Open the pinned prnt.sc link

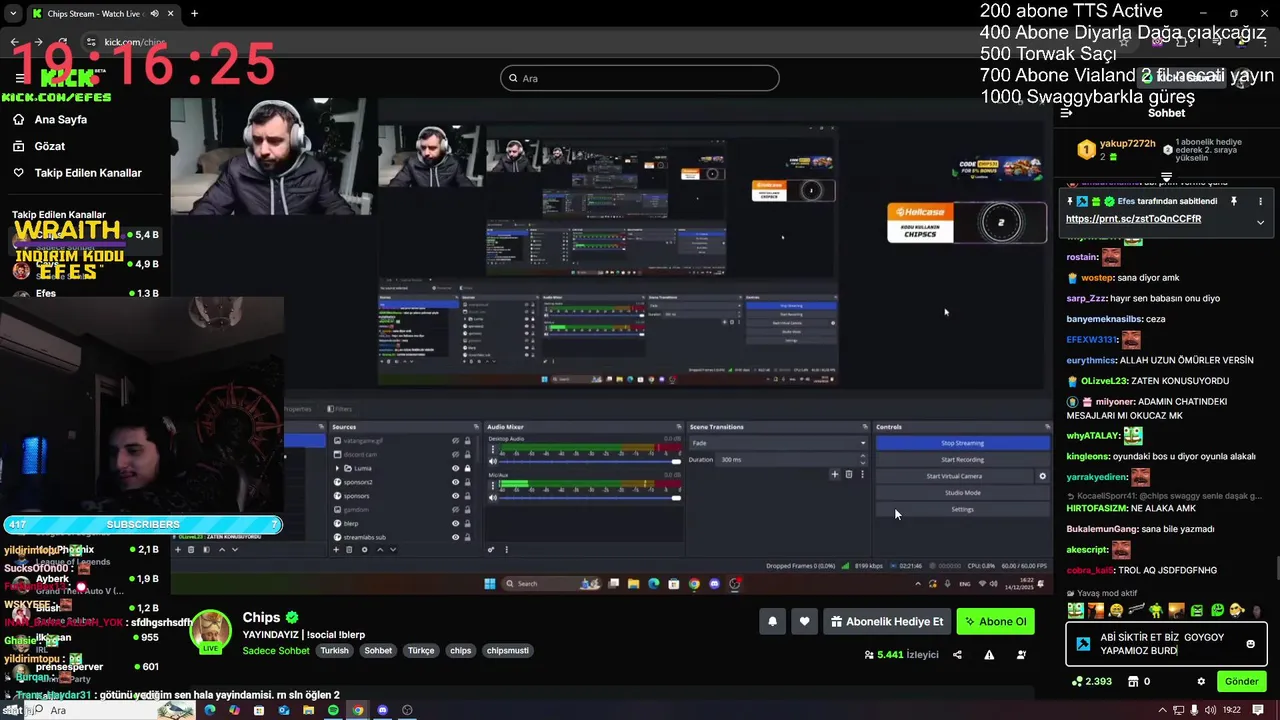point(1133,218)
